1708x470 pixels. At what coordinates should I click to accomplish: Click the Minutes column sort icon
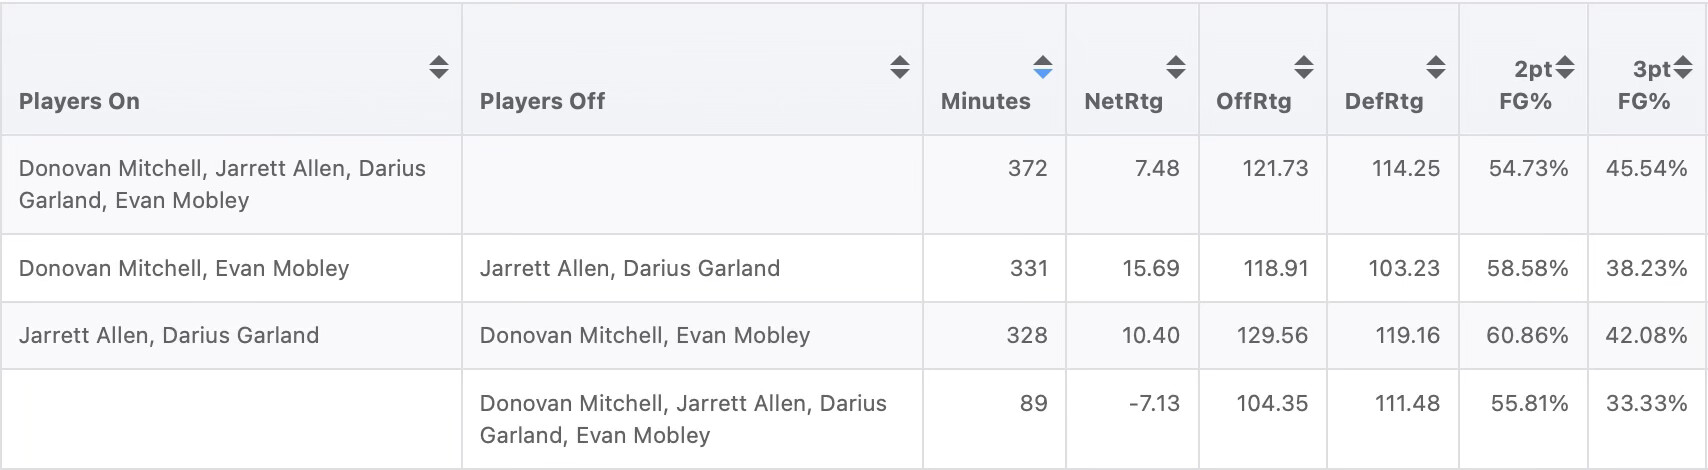1042,67
